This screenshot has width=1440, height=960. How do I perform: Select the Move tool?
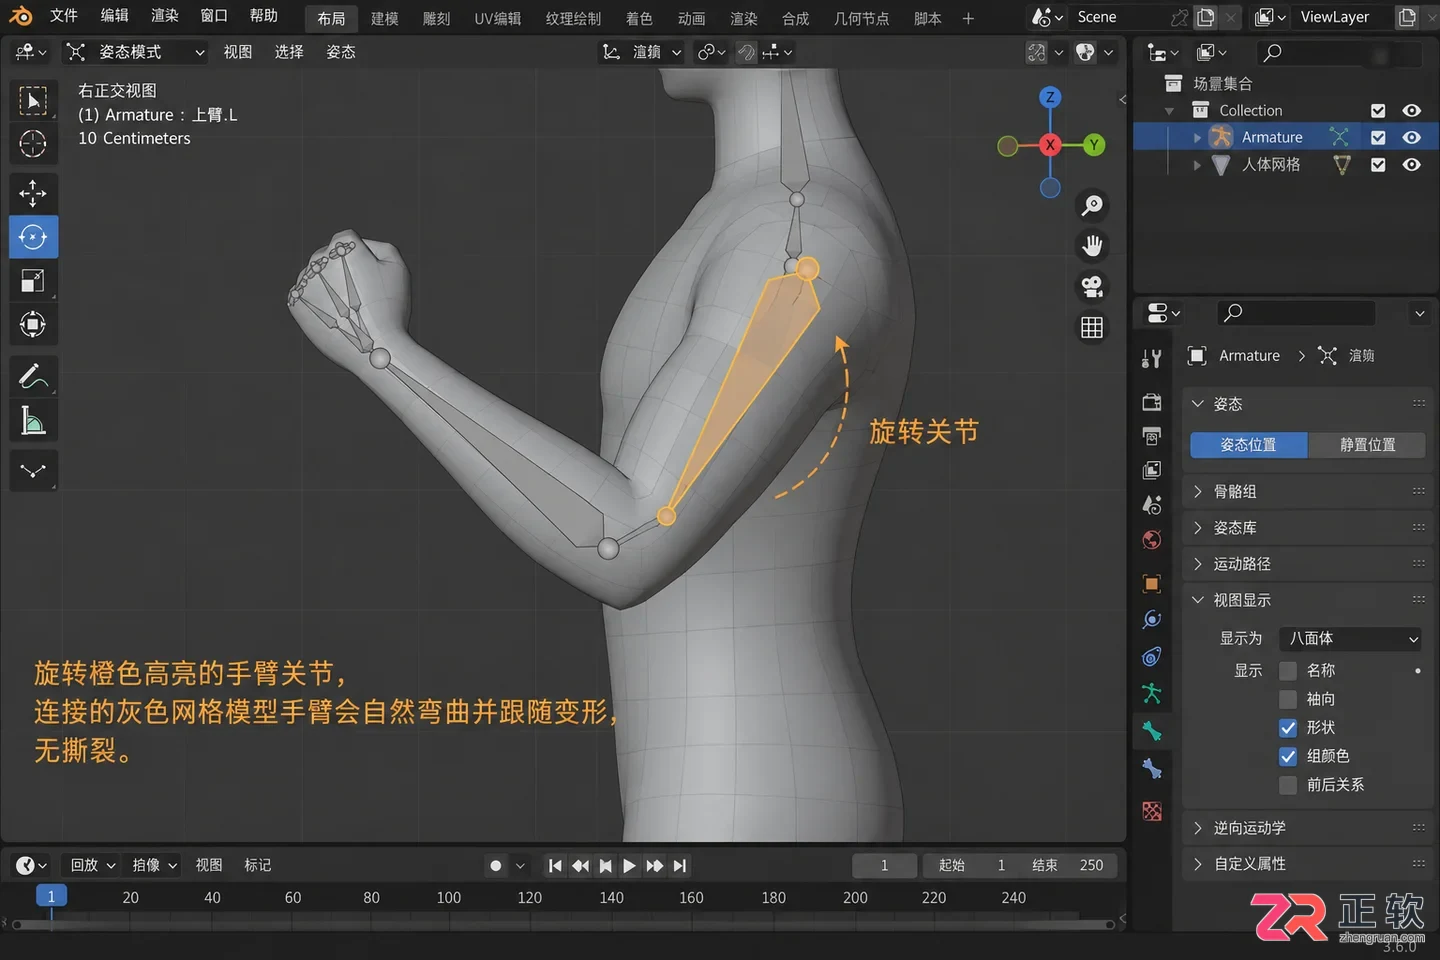pos(33,193)
